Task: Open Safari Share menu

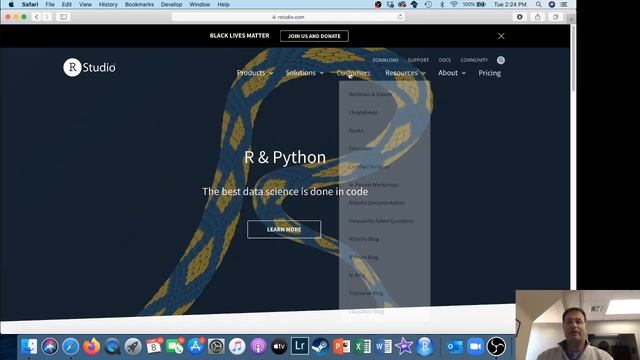Action: pyautogui.click(x=538, y=17)
